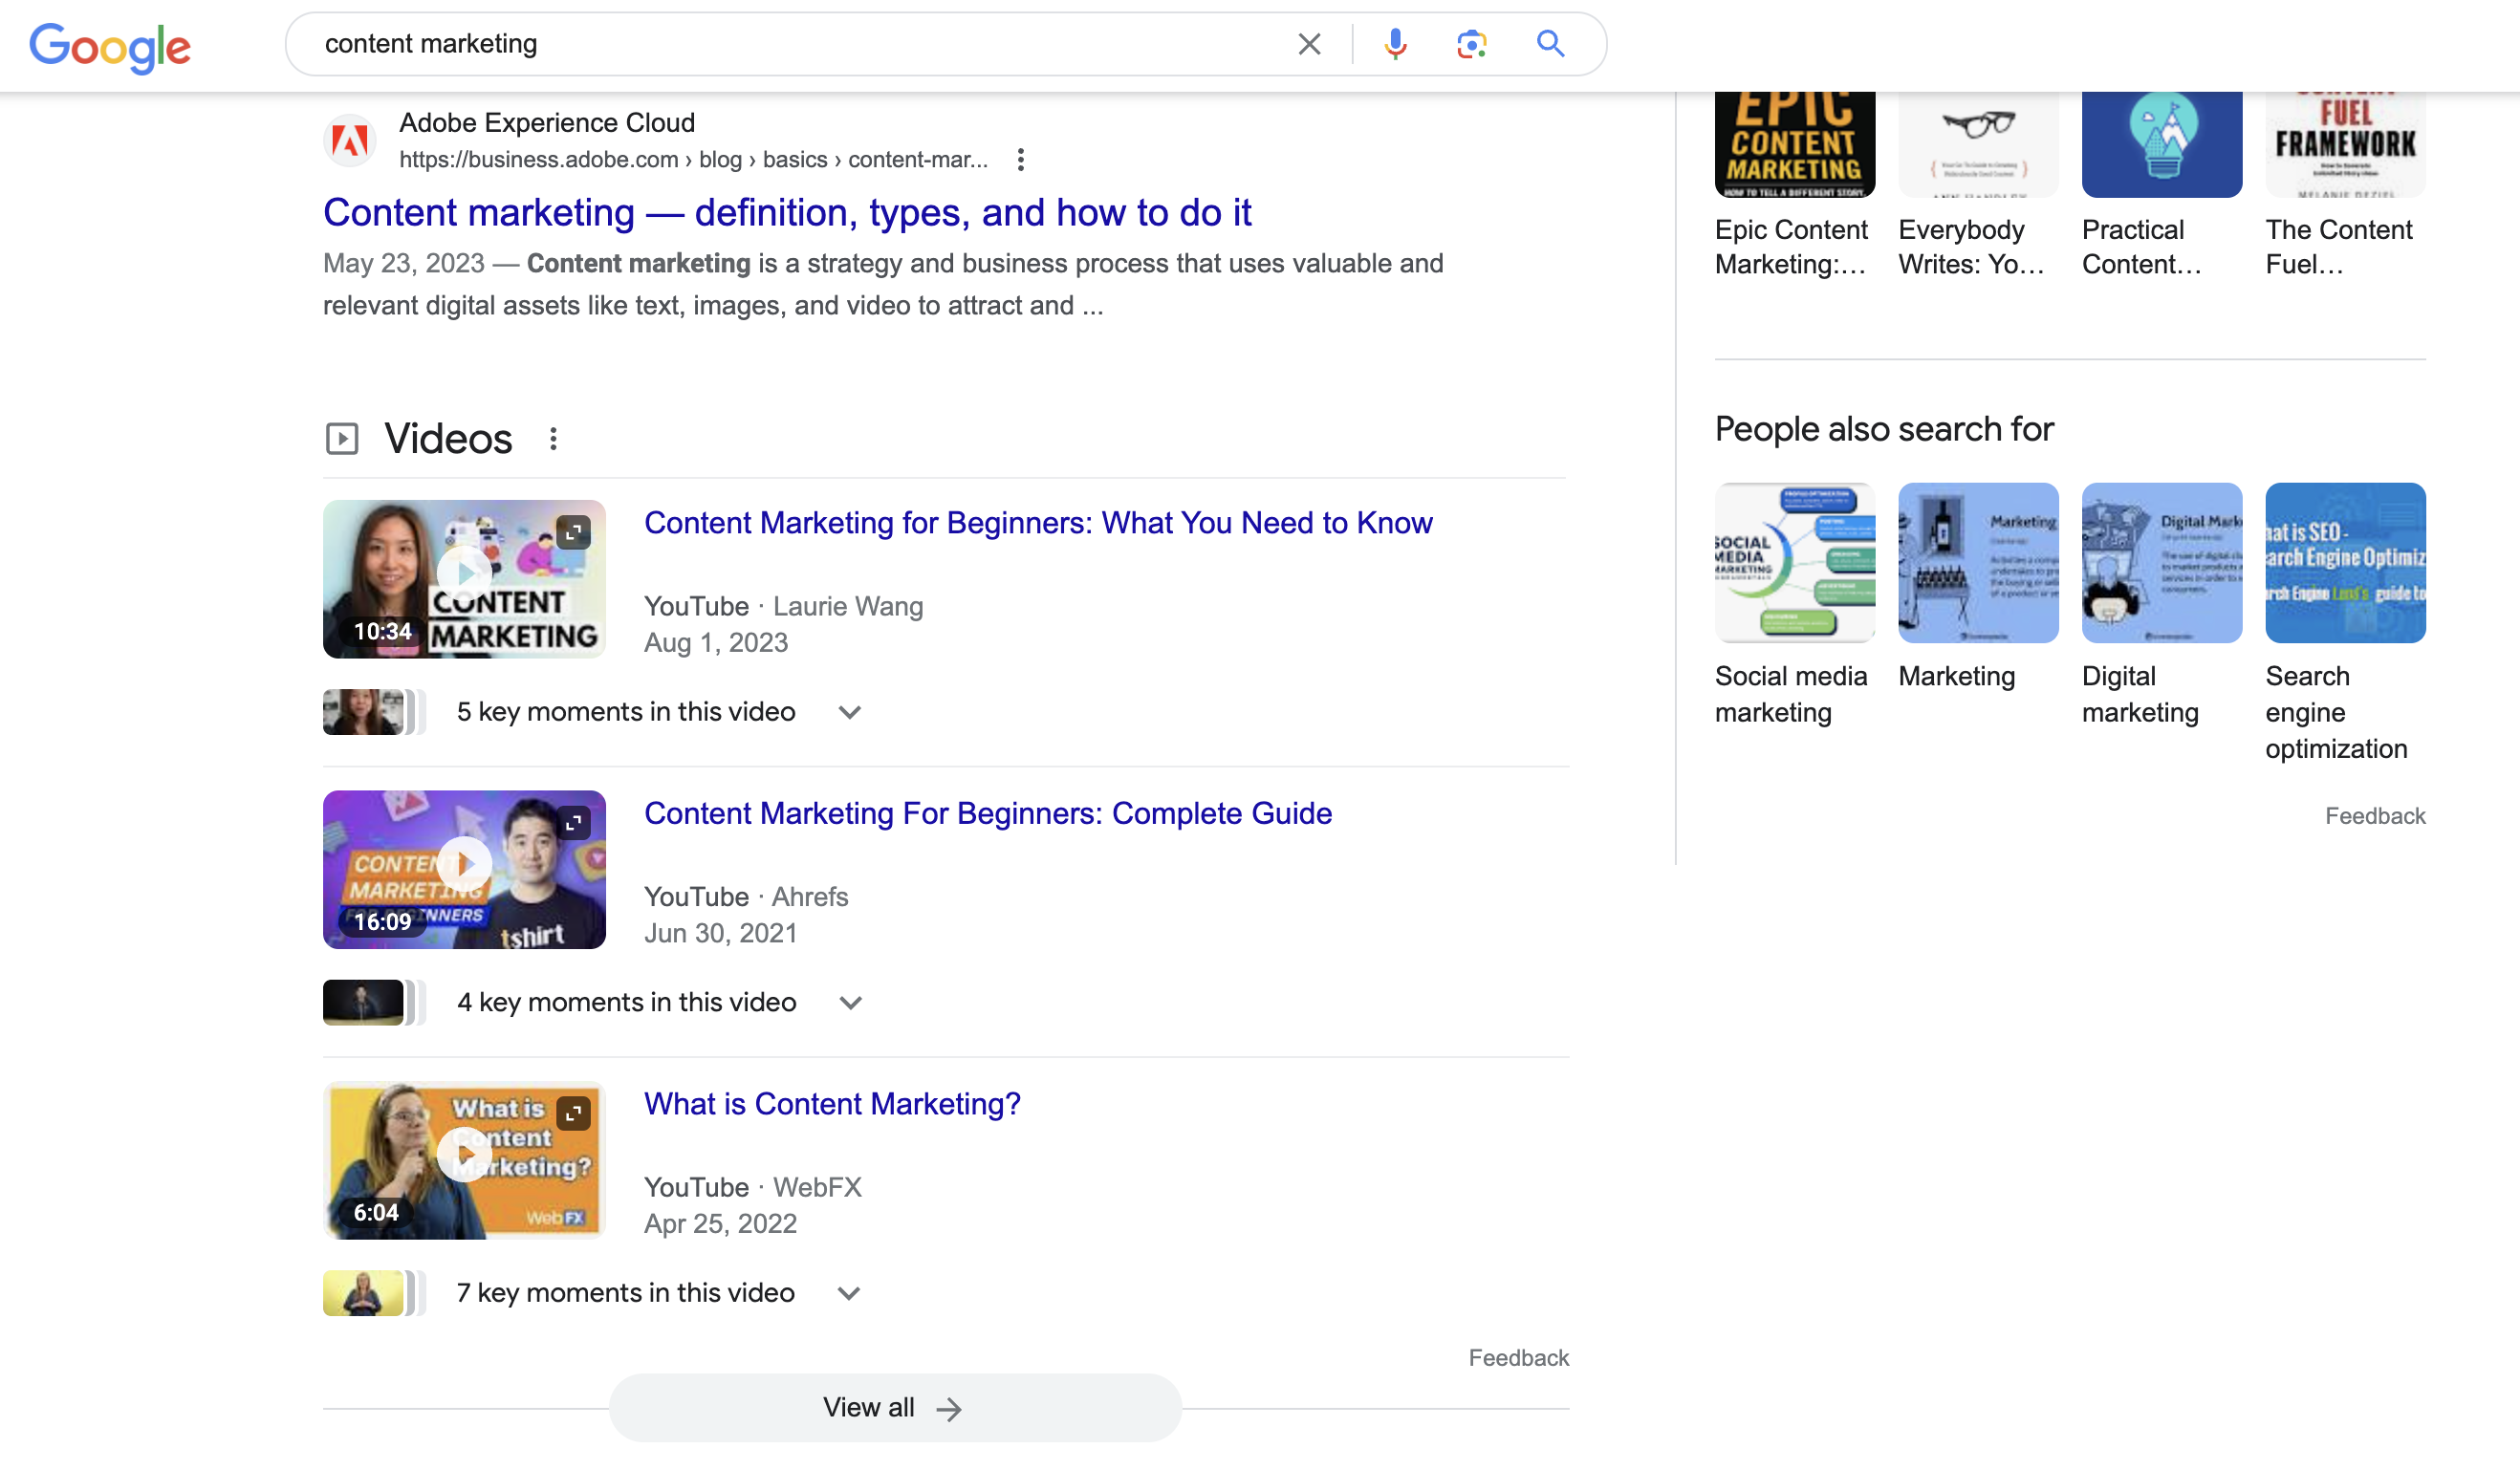2520x1470 pixels.
Task: Open the Content marketing definition article link
Action: click(x=787, y=212)
